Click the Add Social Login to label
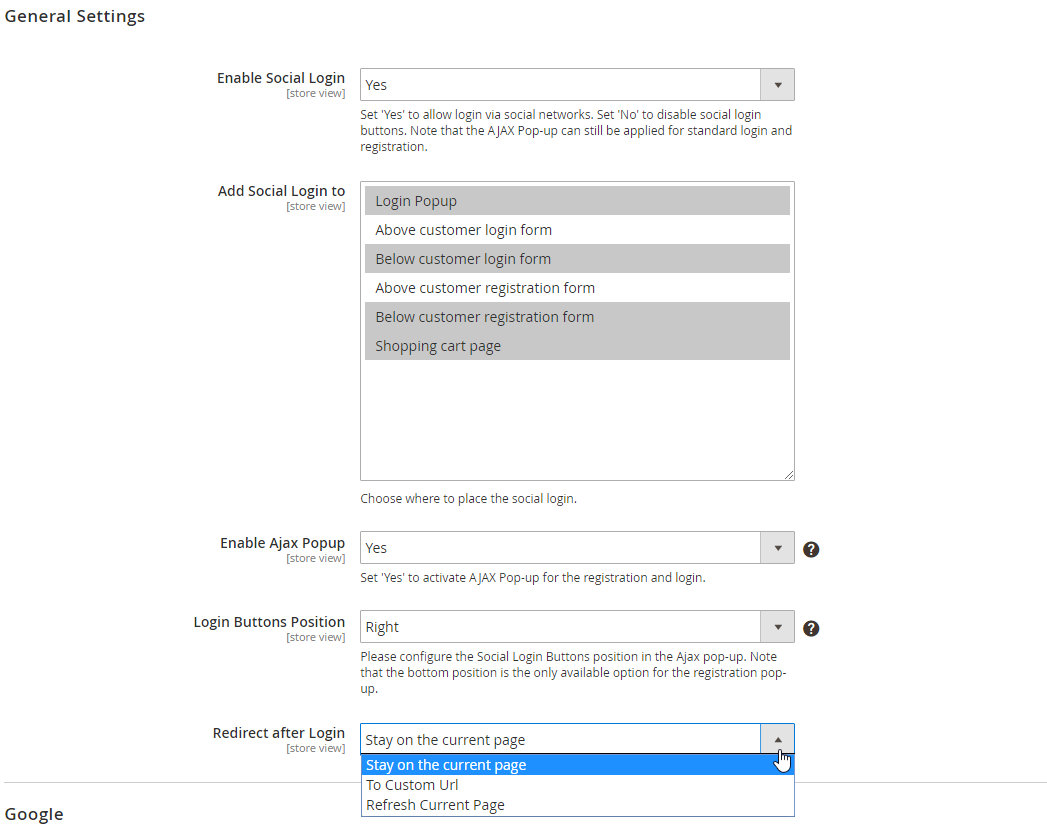Image resolution: width=1047 pixels, height=829 pixels. point(281,191)
